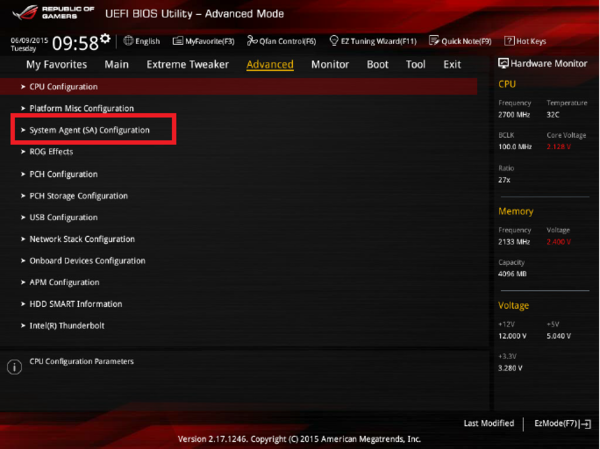Click the Qfan Control fan icon
The height and width of the screenshot is (449, 600).
pyautogui.click(x=252, y=40)
